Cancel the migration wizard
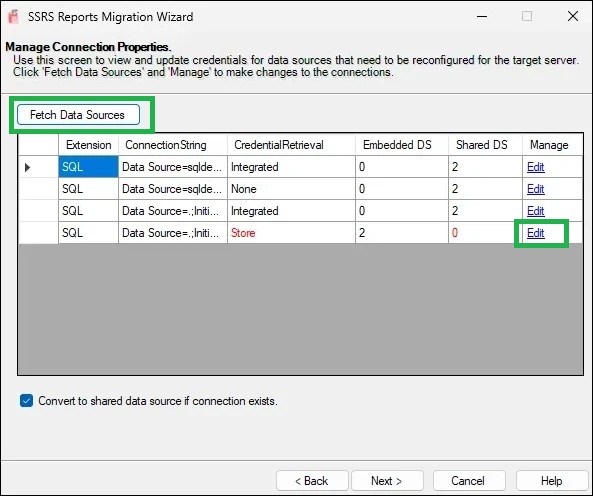Image resolution: width=593 pixels, height=496 pixels. tap(469, 480)
